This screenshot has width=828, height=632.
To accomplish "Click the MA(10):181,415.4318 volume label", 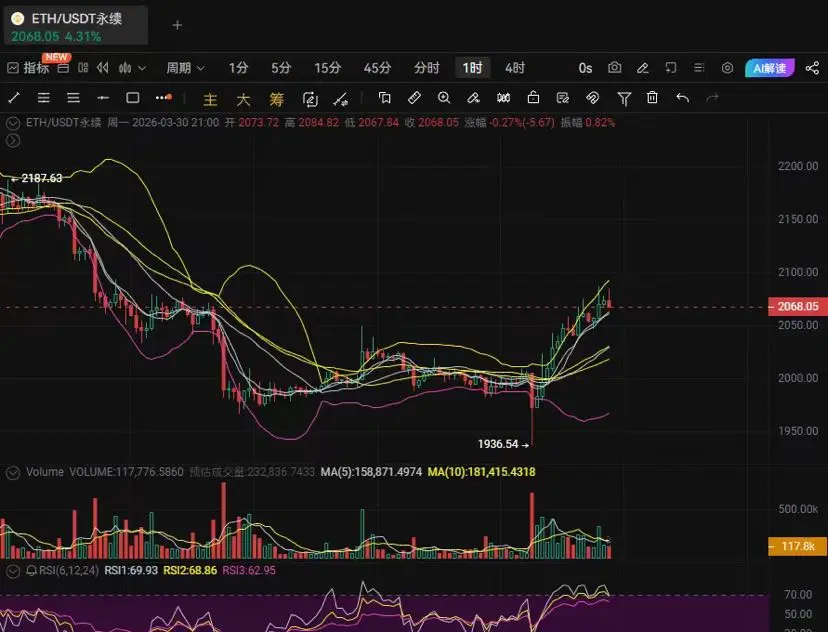I will point(481,472).
